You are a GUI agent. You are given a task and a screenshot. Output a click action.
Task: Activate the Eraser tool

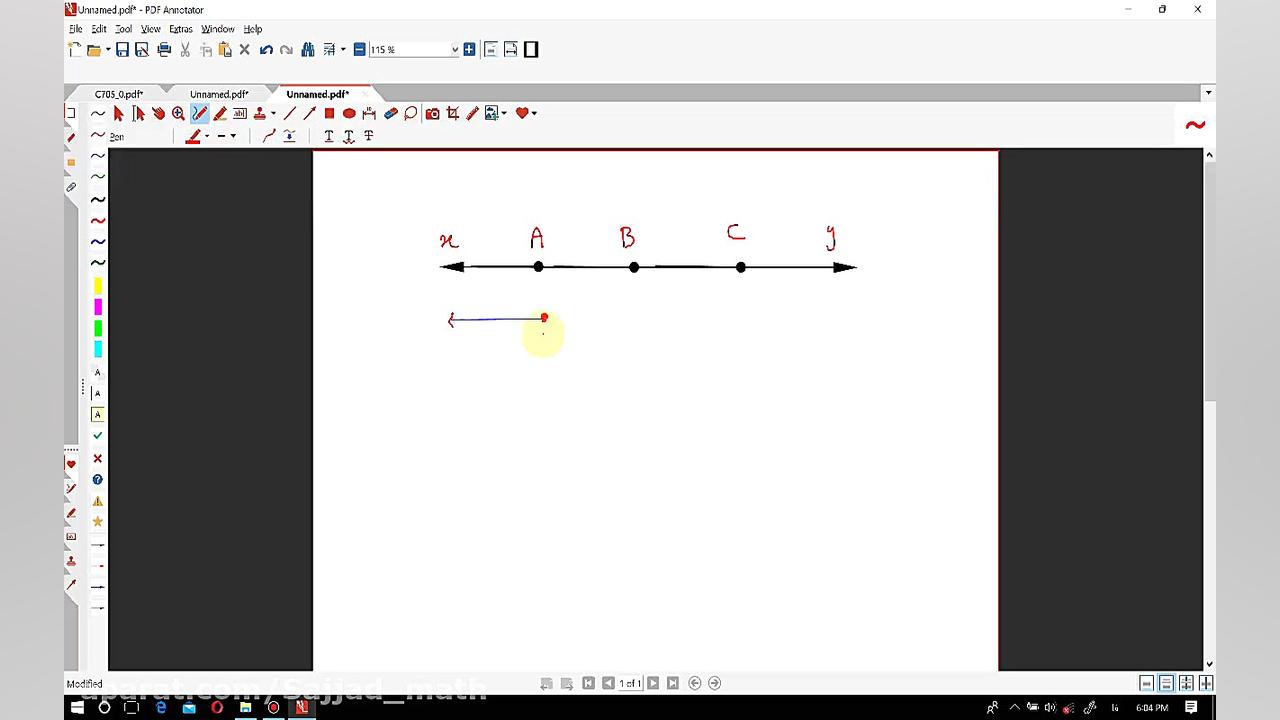[x=390, y=113]
